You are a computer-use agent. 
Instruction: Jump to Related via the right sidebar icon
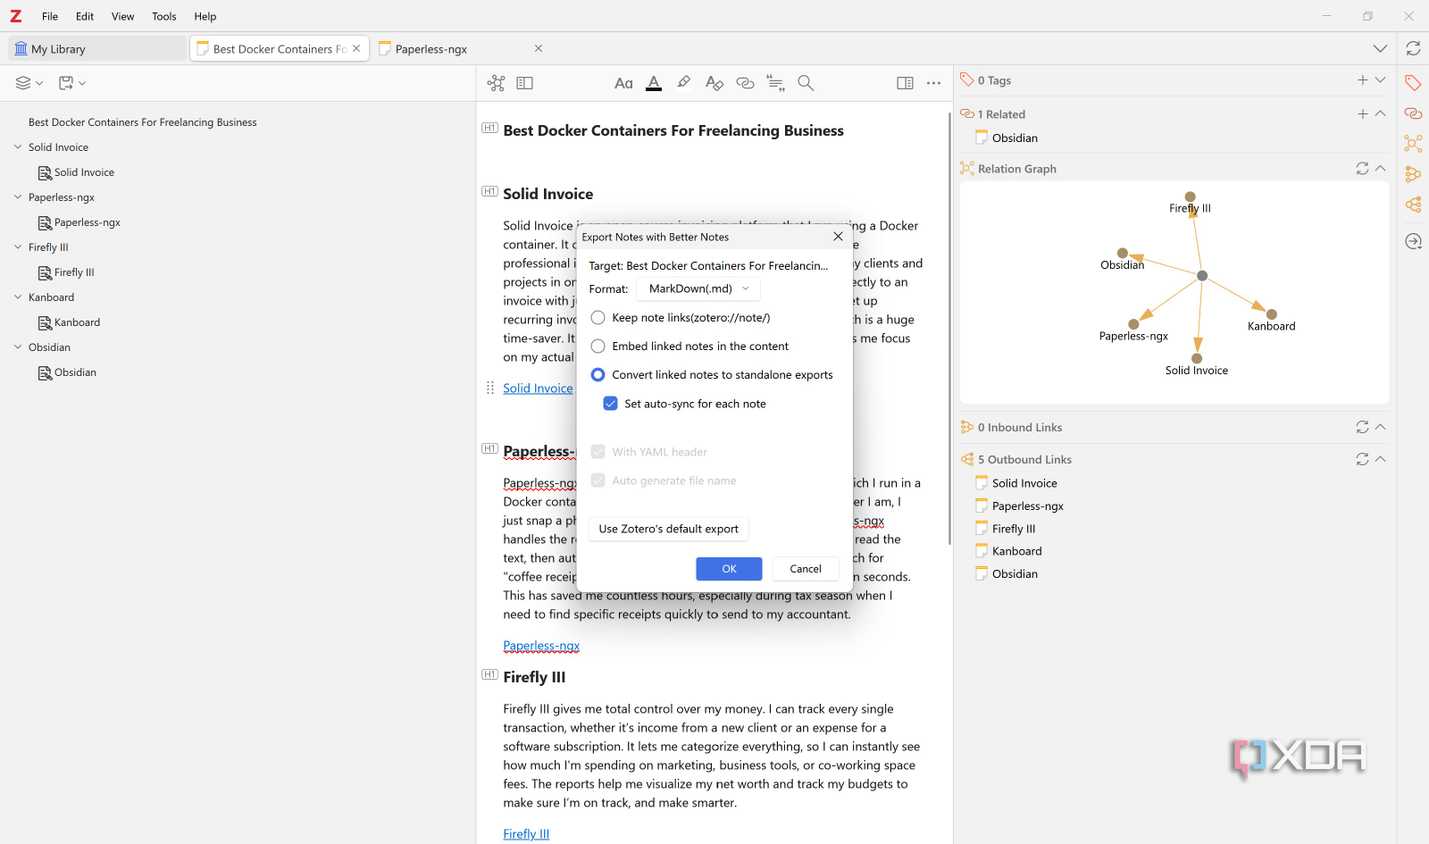click(x=1413, y=113)
